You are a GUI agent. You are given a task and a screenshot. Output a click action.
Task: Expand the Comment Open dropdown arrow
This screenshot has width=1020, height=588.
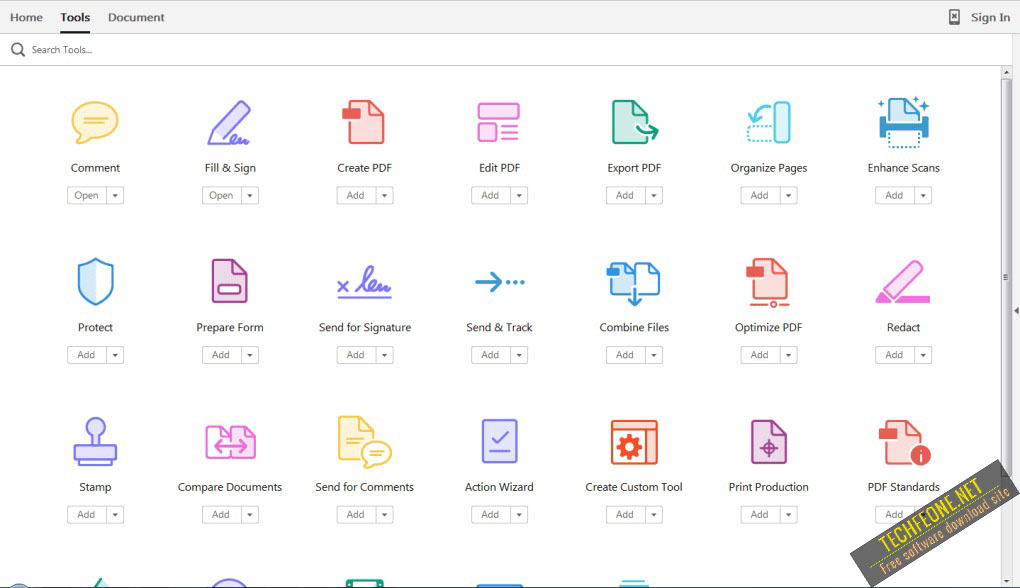point(115,195)
